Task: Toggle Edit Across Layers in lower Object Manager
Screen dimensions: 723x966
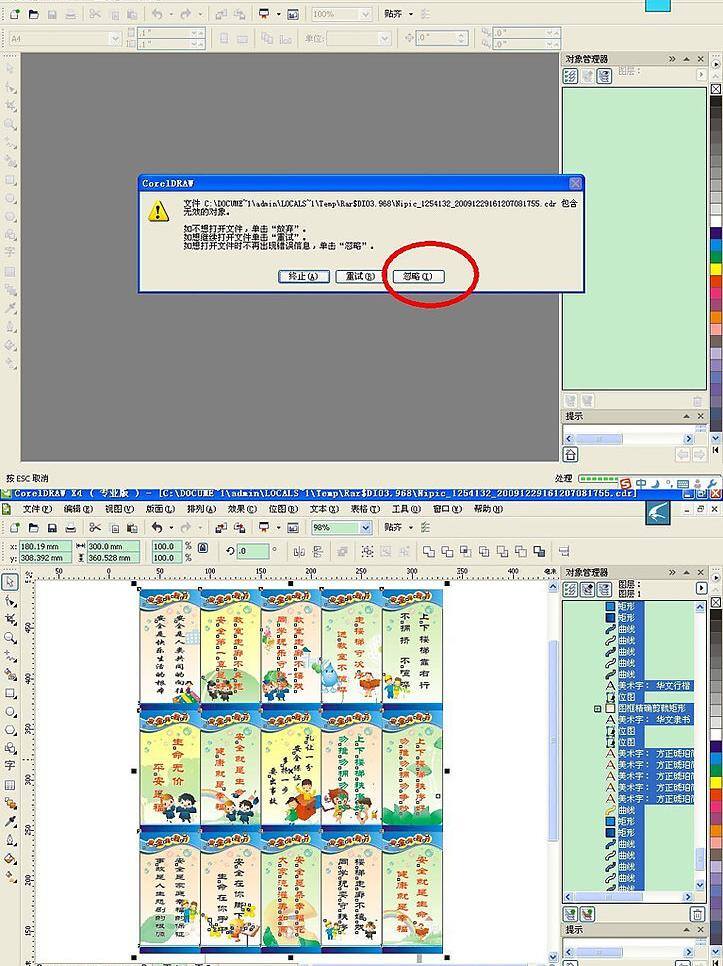Action: tap(588, 590)
